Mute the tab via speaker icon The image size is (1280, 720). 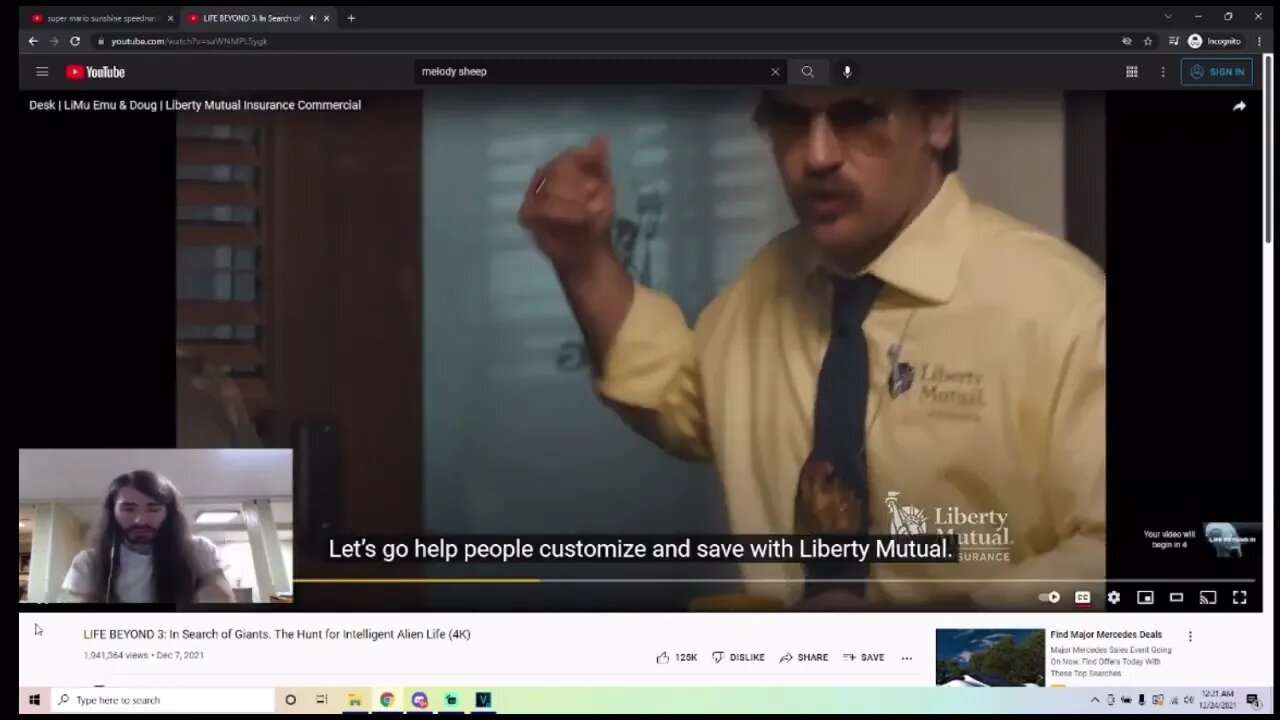[312, 18]
